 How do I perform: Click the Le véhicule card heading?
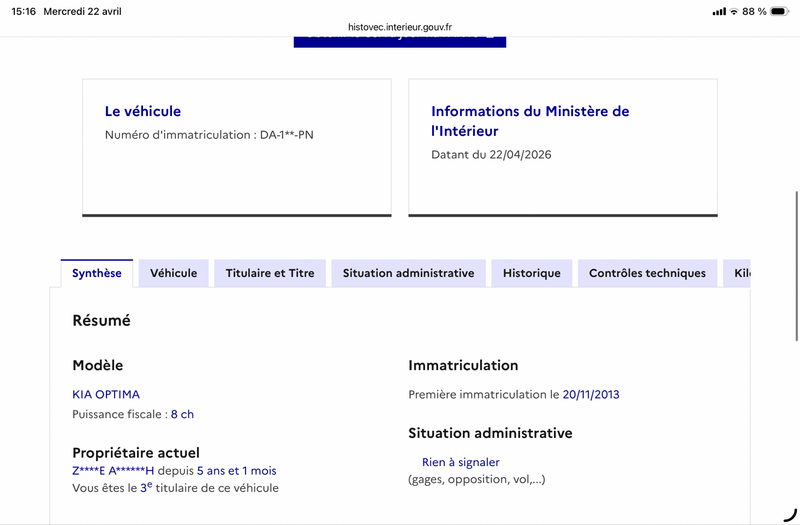(x=143, y=111)
